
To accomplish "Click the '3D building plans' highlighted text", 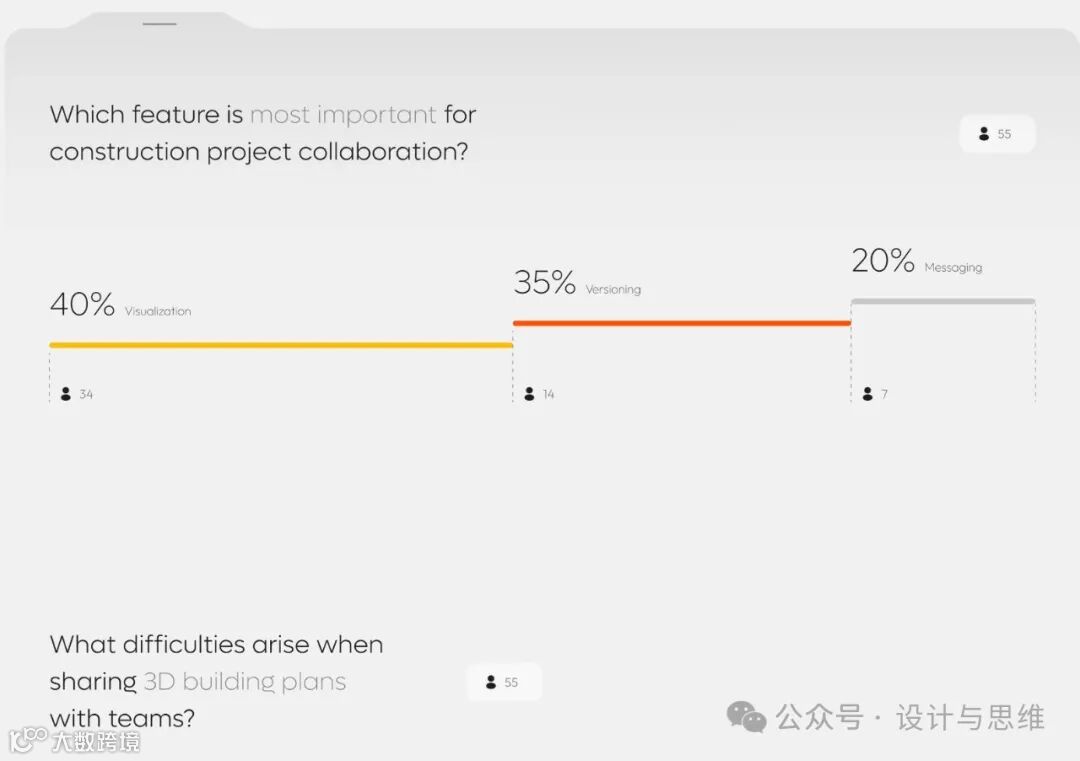I will coord(245,682).
